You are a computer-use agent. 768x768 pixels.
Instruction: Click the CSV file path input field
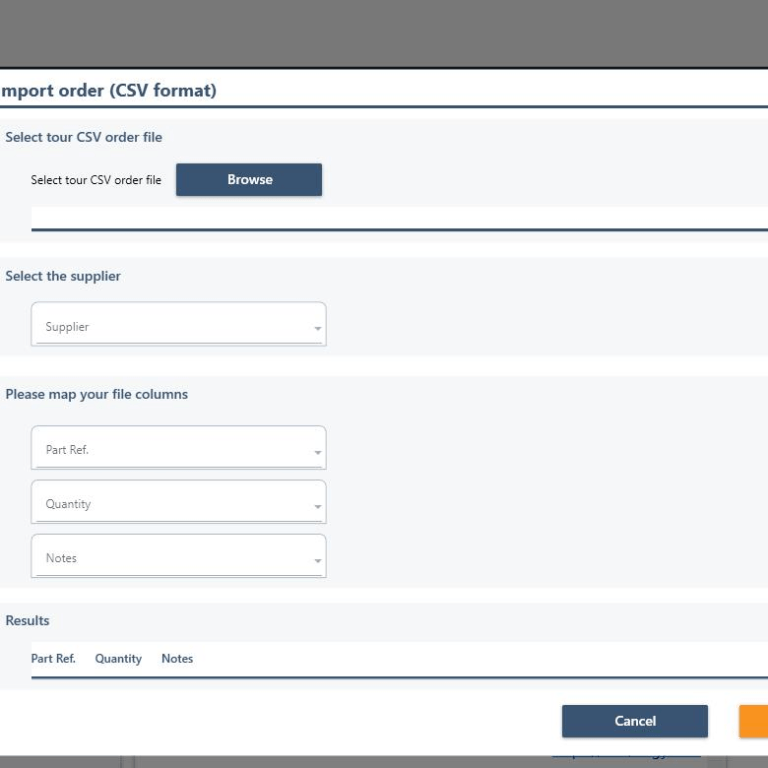[398, 218]
